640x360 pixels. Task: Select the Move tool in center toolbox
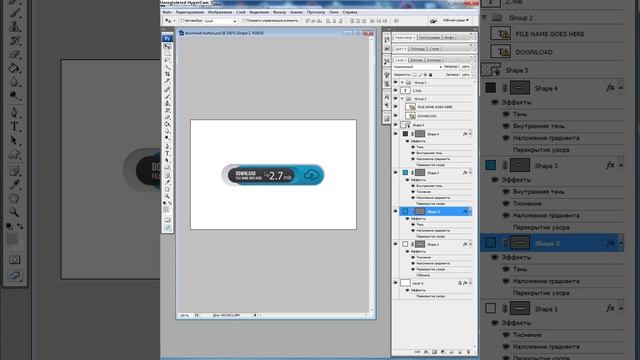167,47
